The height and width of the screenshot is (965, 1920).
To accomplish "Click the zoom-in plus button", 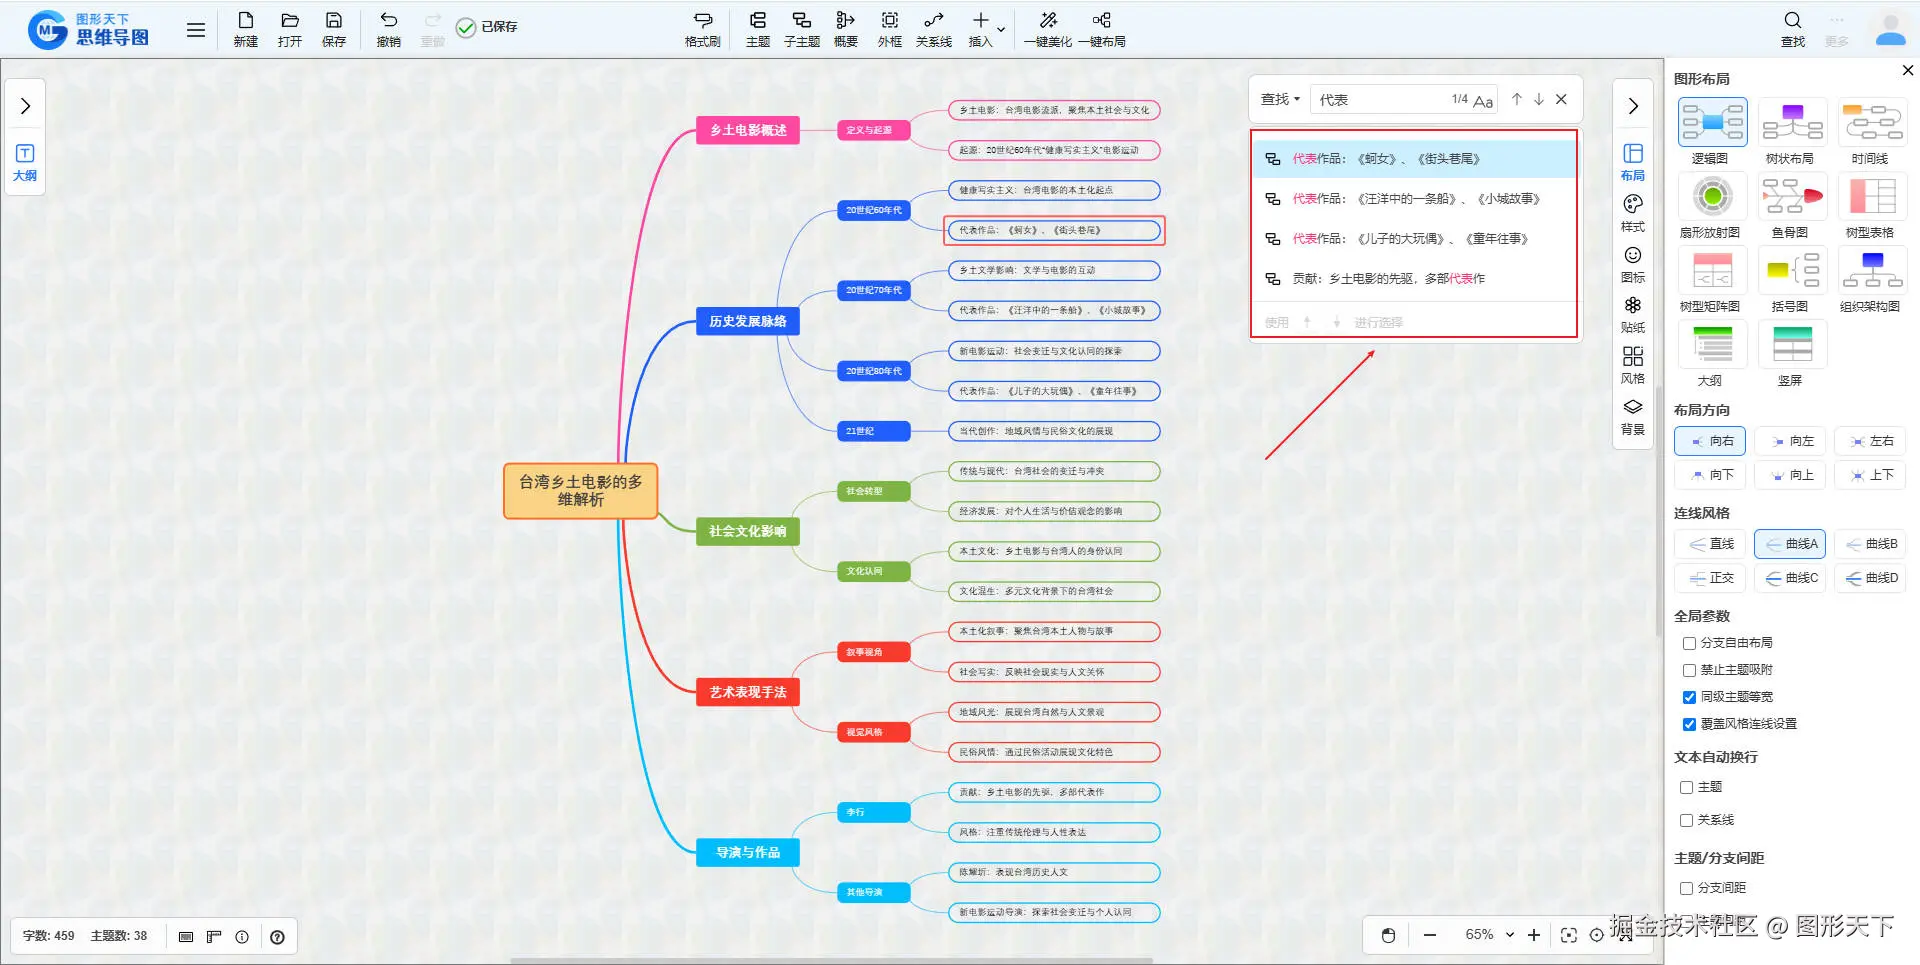I will tap(1534, 935).
